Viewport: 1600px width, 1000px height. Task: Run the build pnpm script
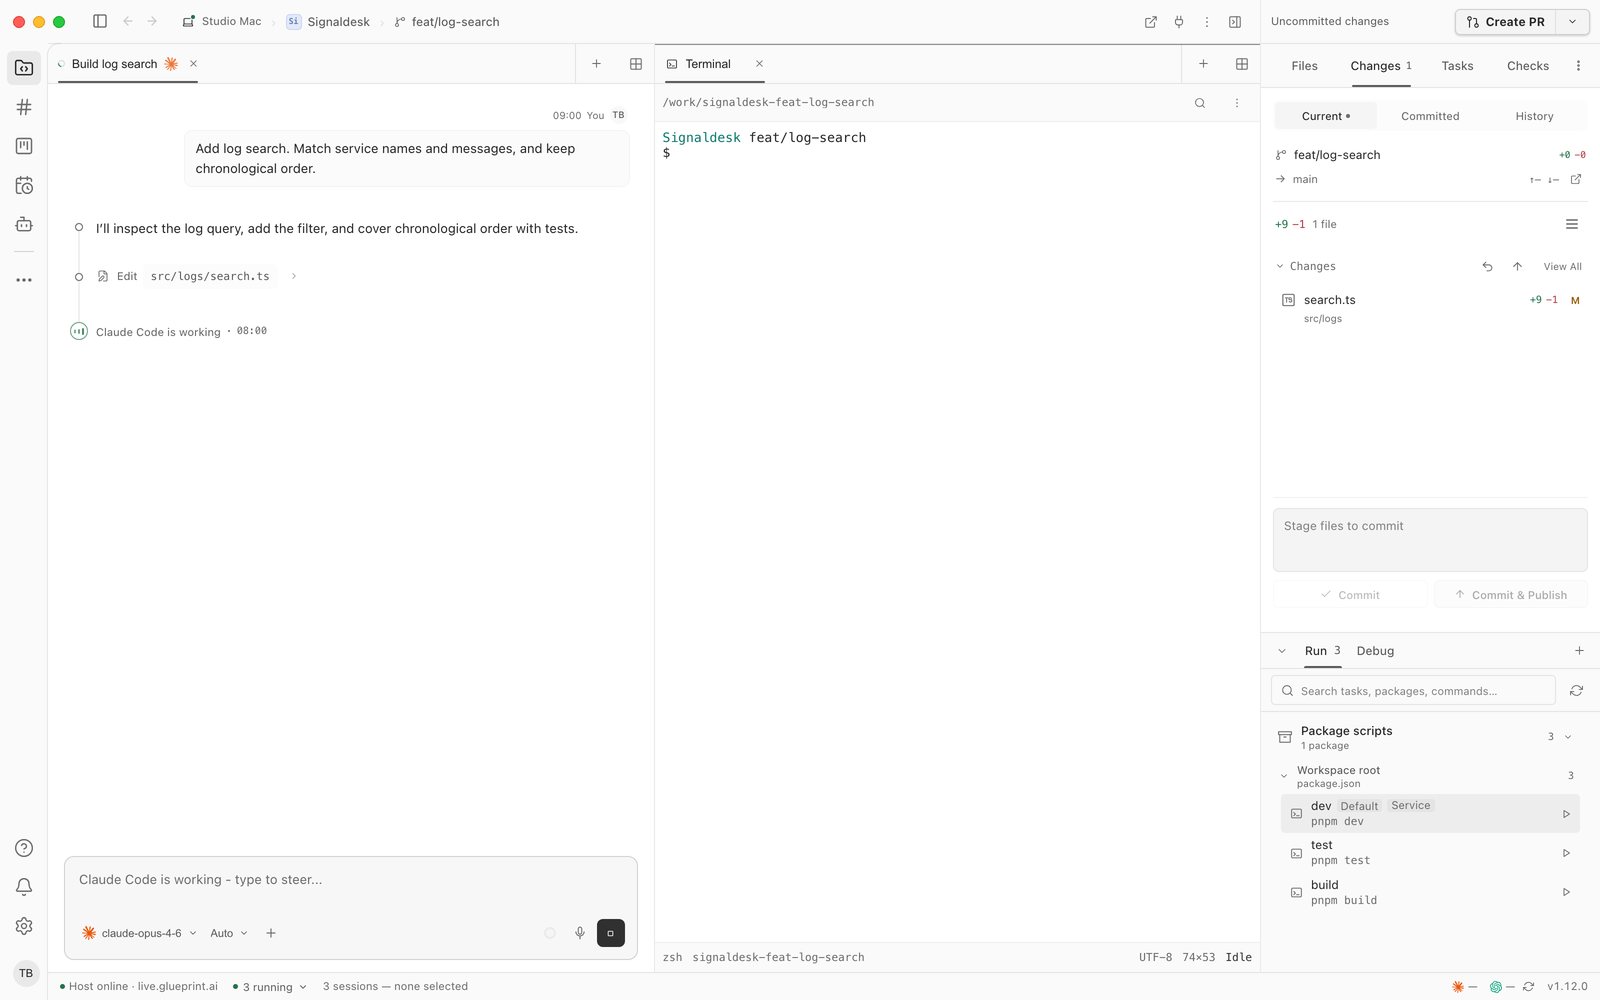point(1566,892)
